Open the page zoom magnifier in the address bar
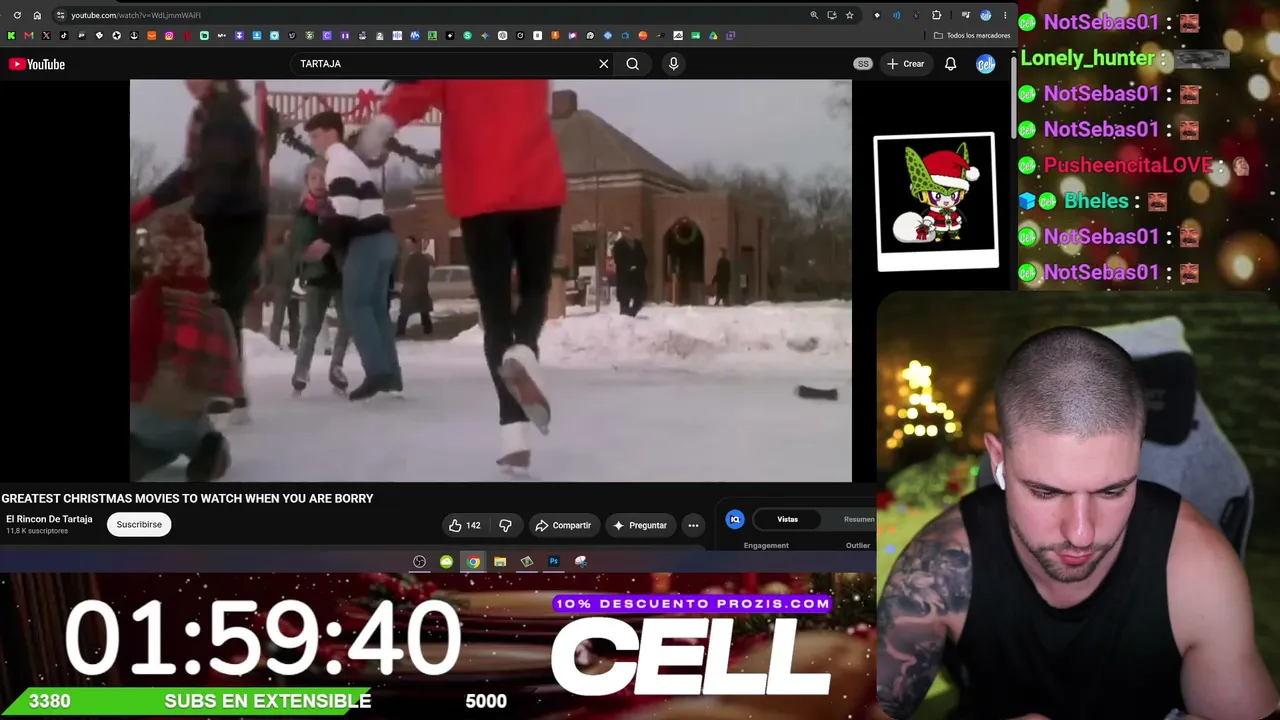Viewport: 1280px width, 720px height. tap(814, 15)
